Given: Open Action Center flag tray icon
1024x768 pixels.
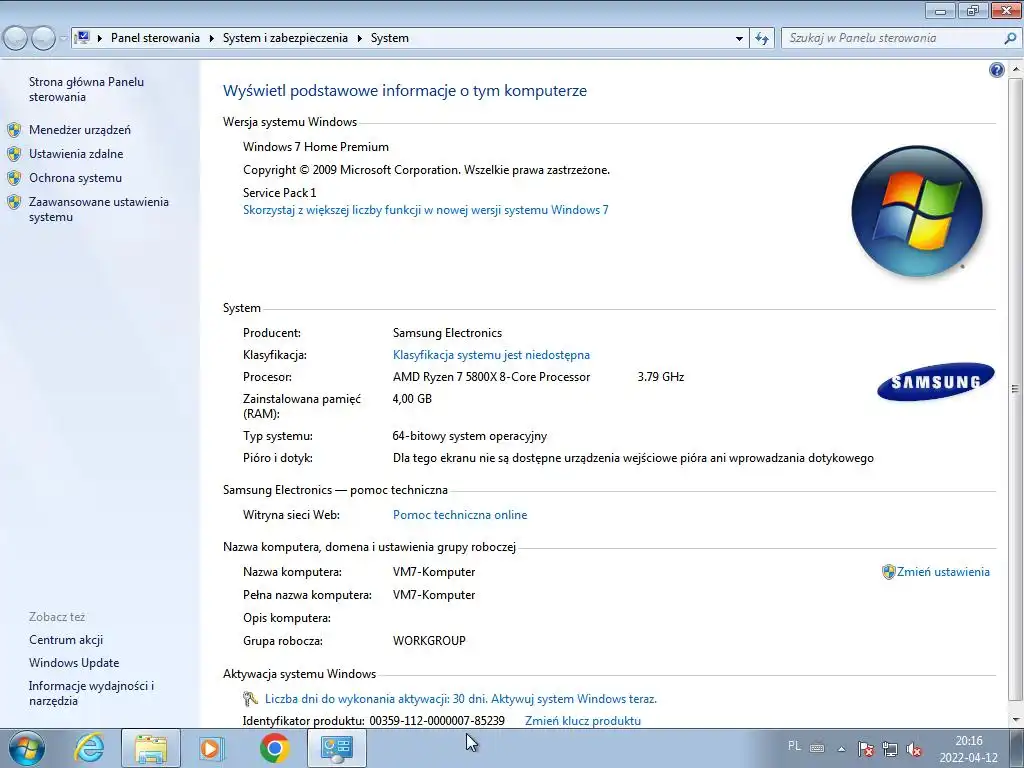Looking at the screenshot, I should click(x=866, y=749).
